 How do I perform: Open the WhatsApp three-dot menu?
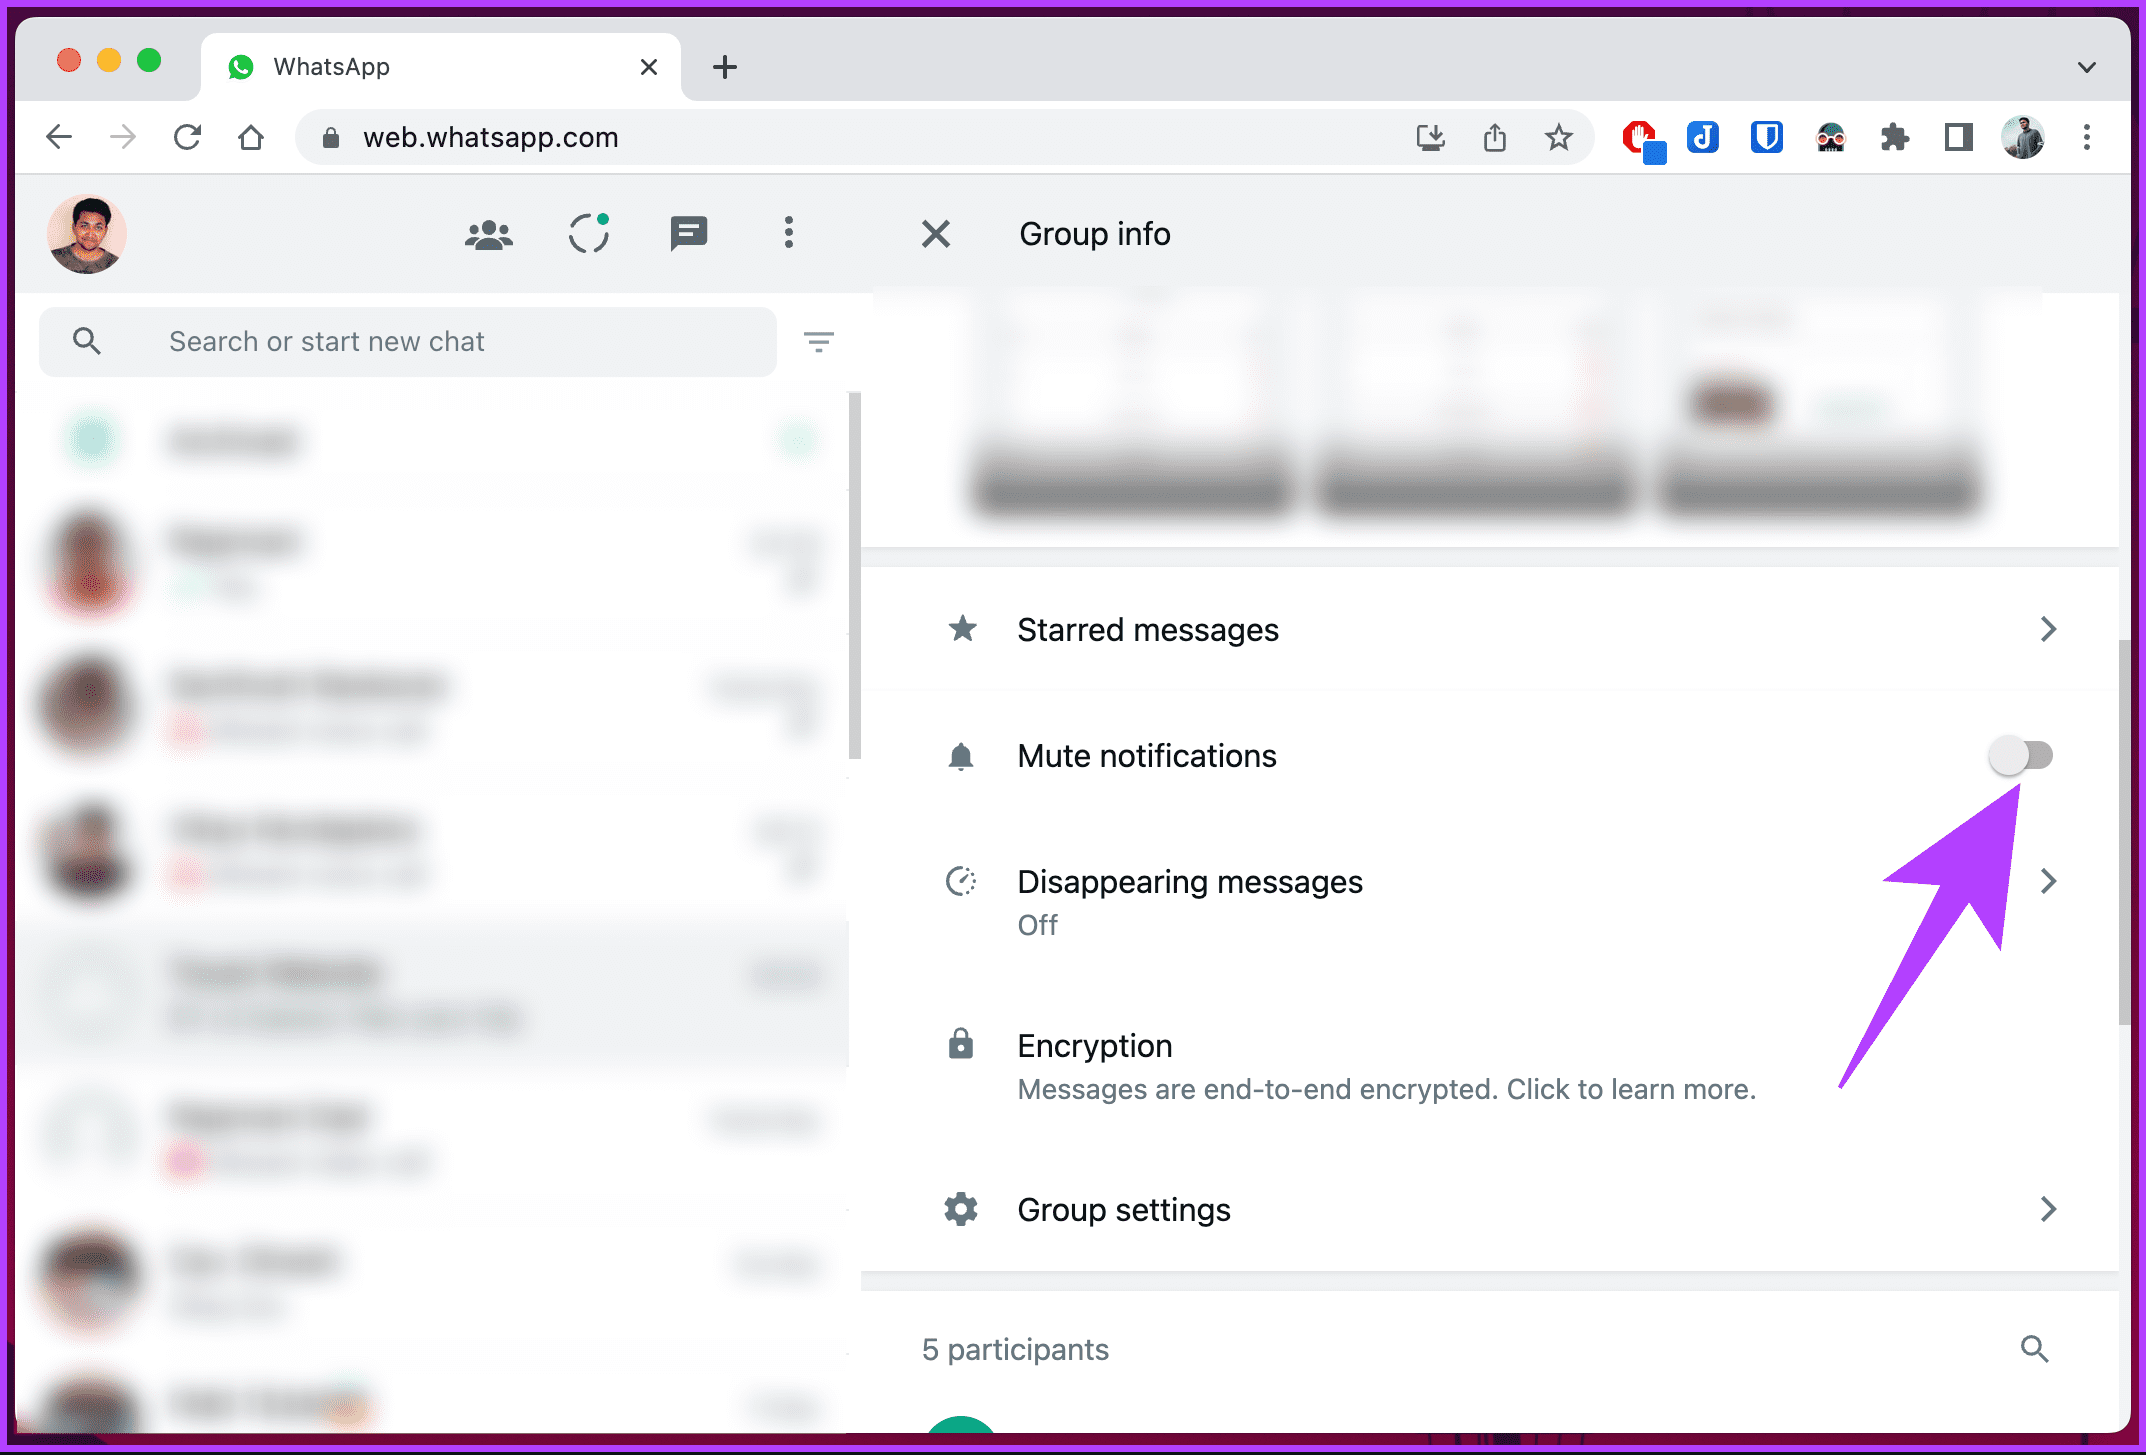(x=789, y=233)
